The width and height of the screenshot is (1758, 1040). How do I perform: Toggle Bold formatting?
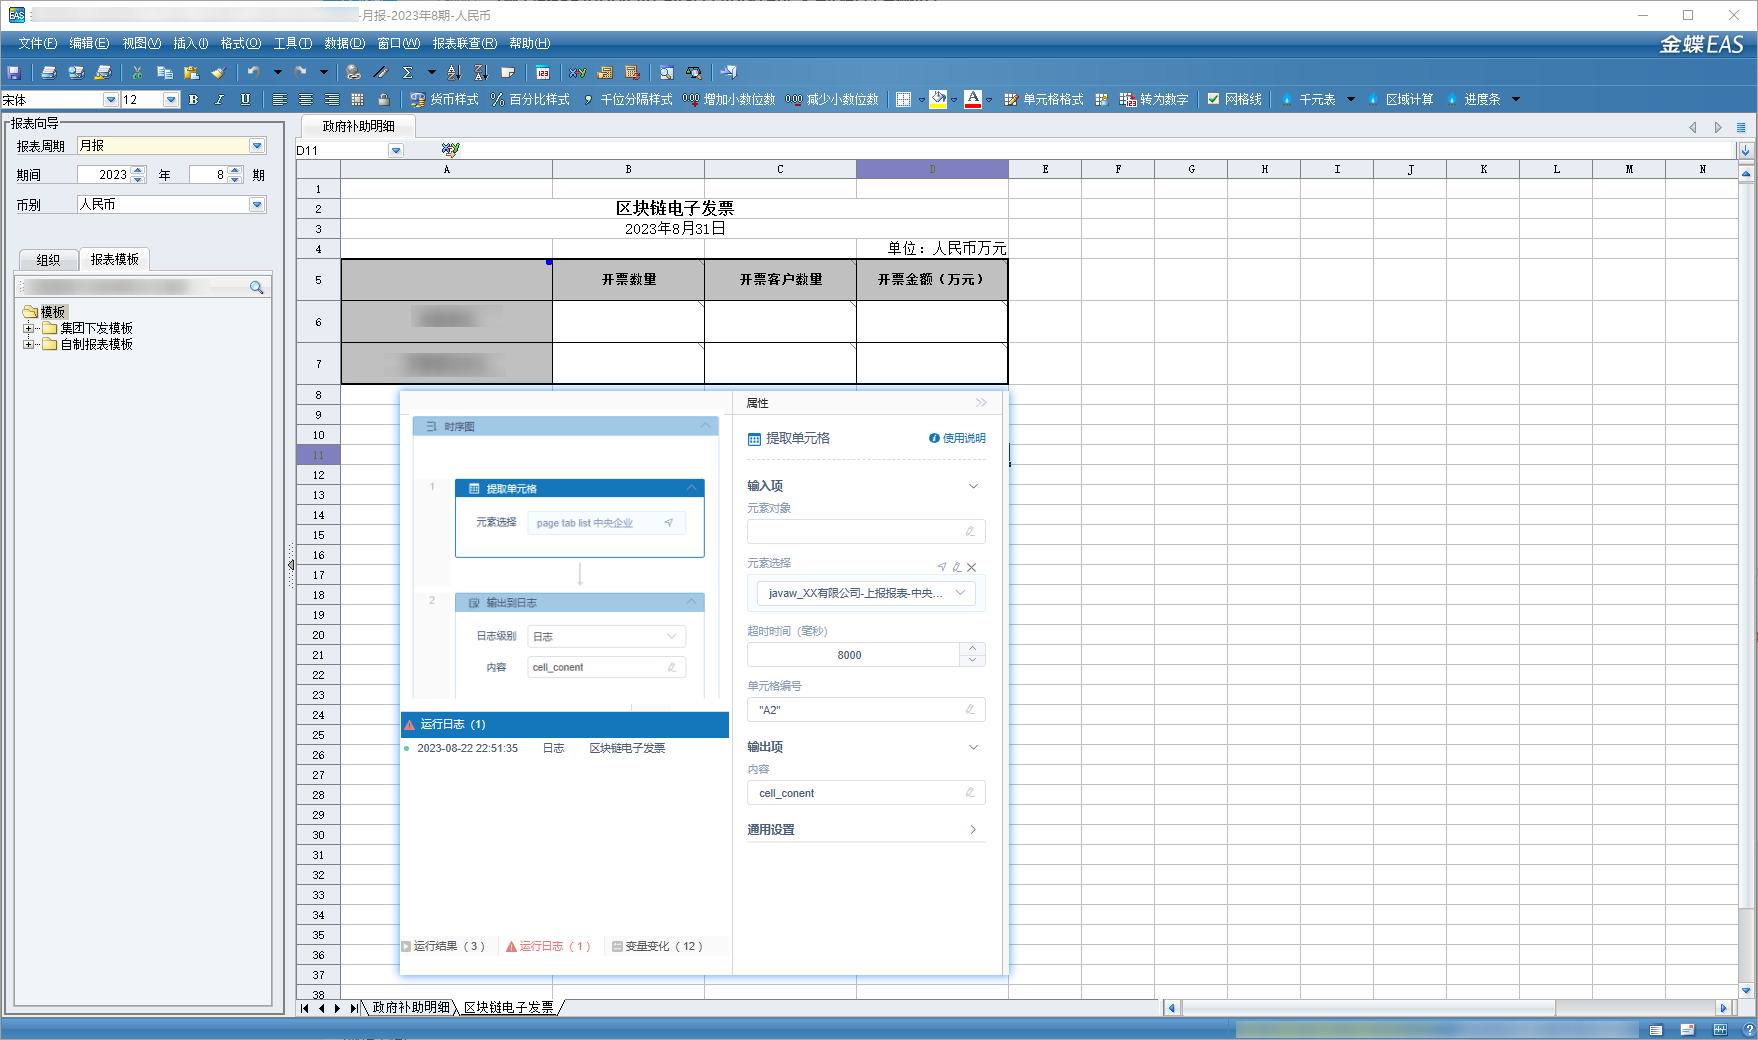(x=193, y=100)
